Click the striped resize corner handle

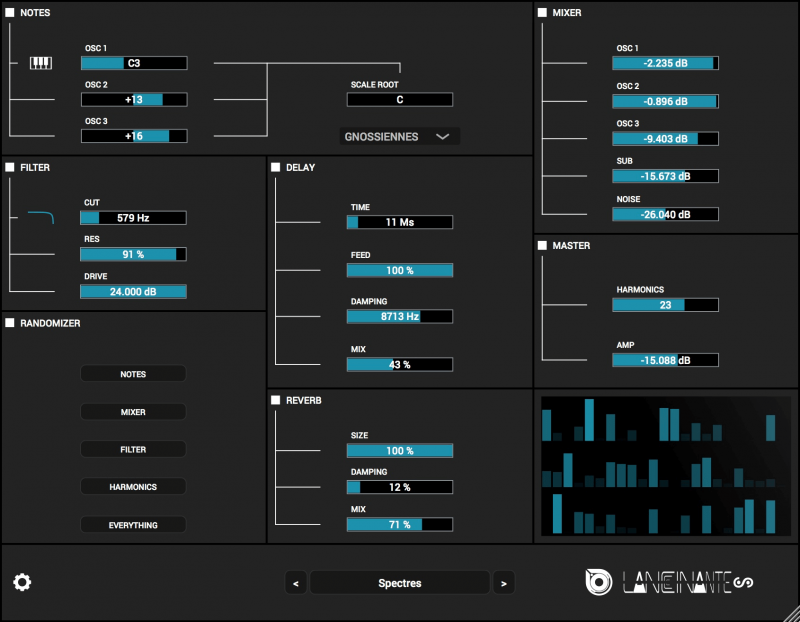(x=789, y=611)
